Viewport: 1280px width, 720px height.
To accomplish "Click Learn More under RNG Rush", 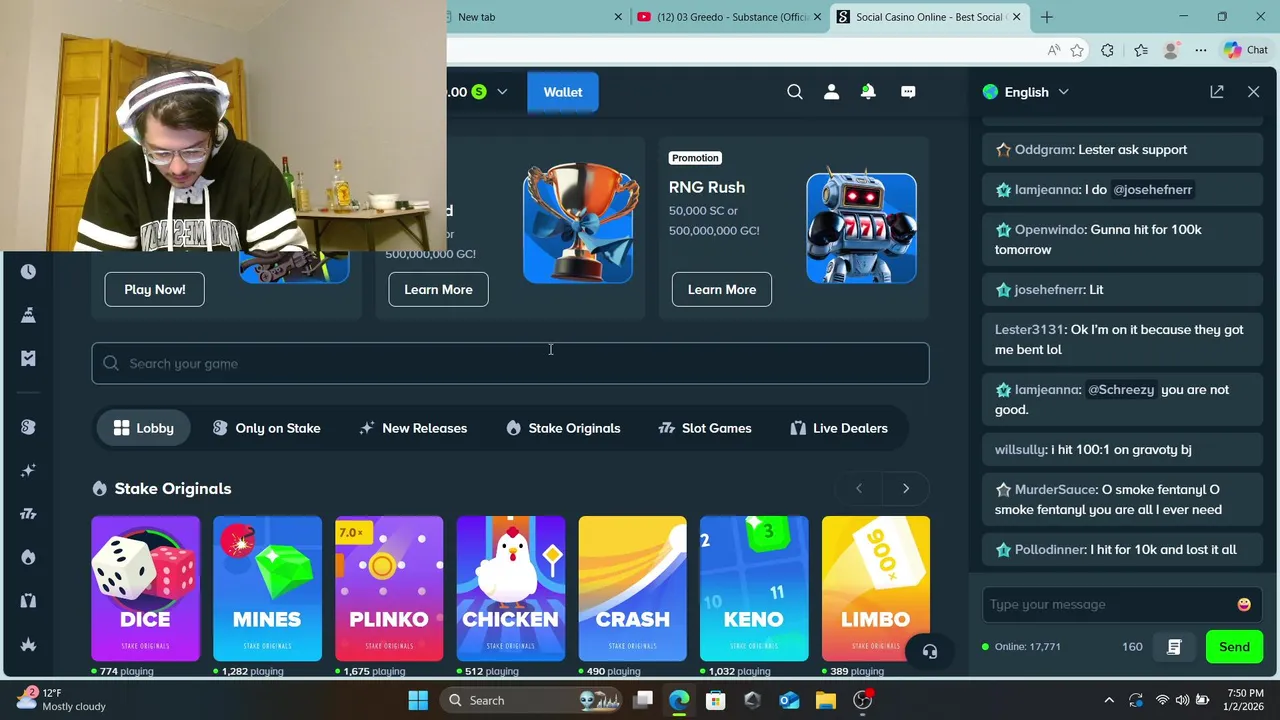I will pyautogui.click(x=722, y=289).
